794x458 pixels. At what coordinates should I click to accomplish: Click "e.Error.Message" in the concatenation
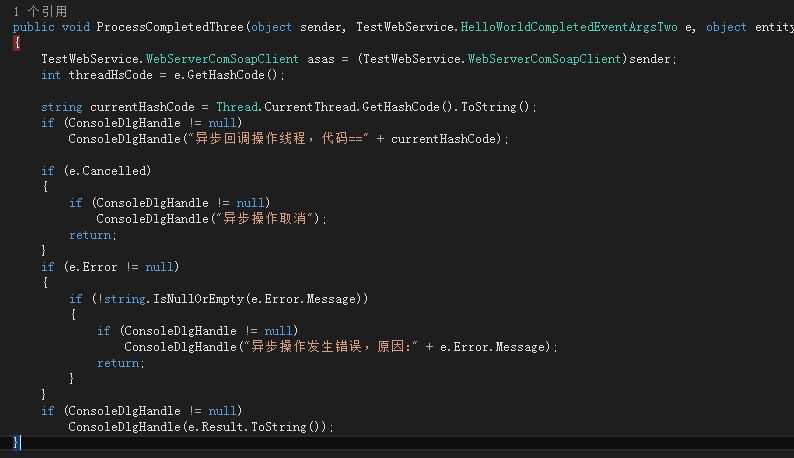[492, 347]
